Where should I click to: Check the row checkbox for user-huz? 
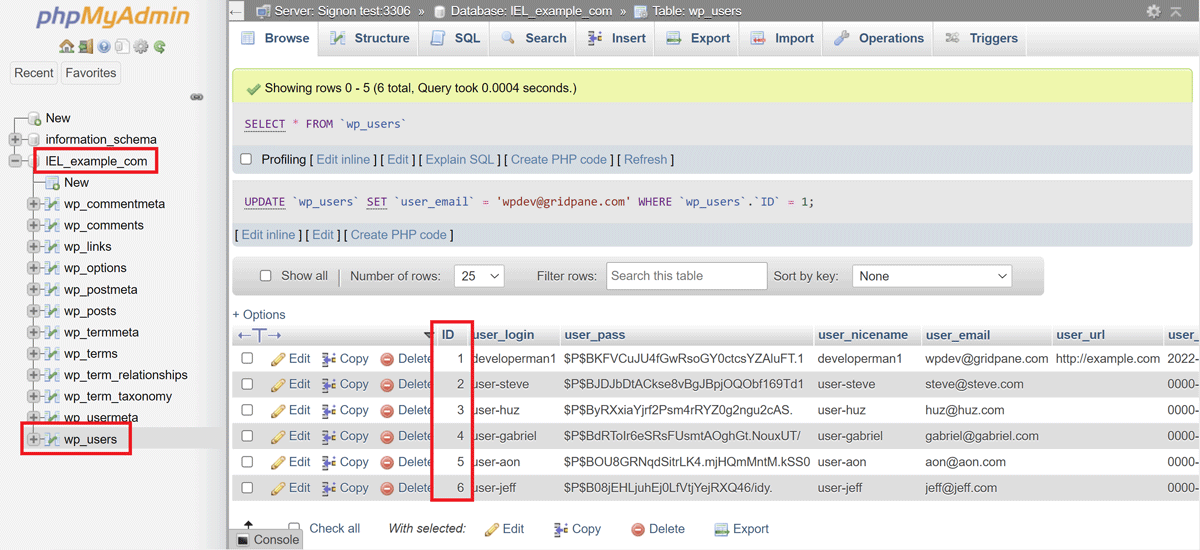coord(247,410)
